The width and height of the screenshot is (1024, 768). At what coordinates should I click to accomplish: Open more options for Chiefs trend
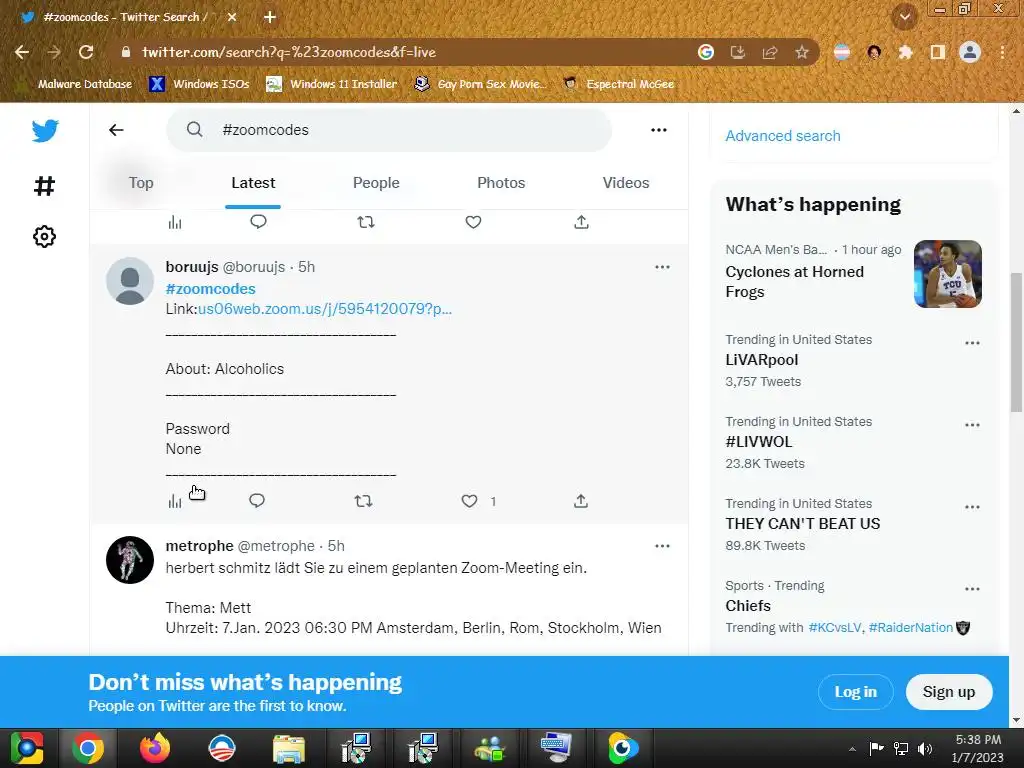click(x=972, y=589)
